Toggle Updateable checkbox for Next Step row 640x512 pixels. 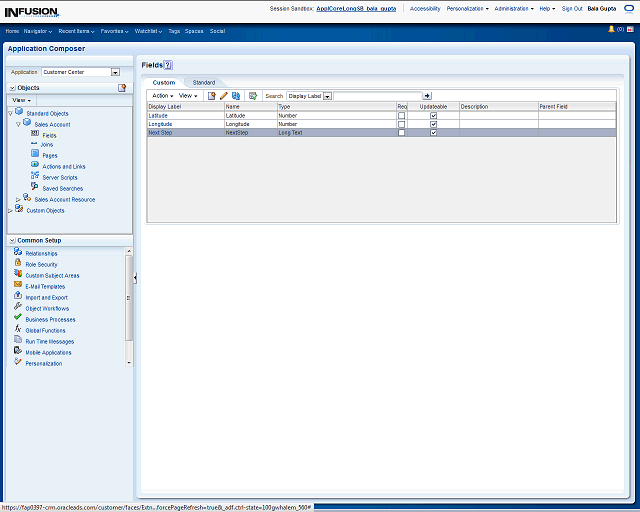click(433, 133)
